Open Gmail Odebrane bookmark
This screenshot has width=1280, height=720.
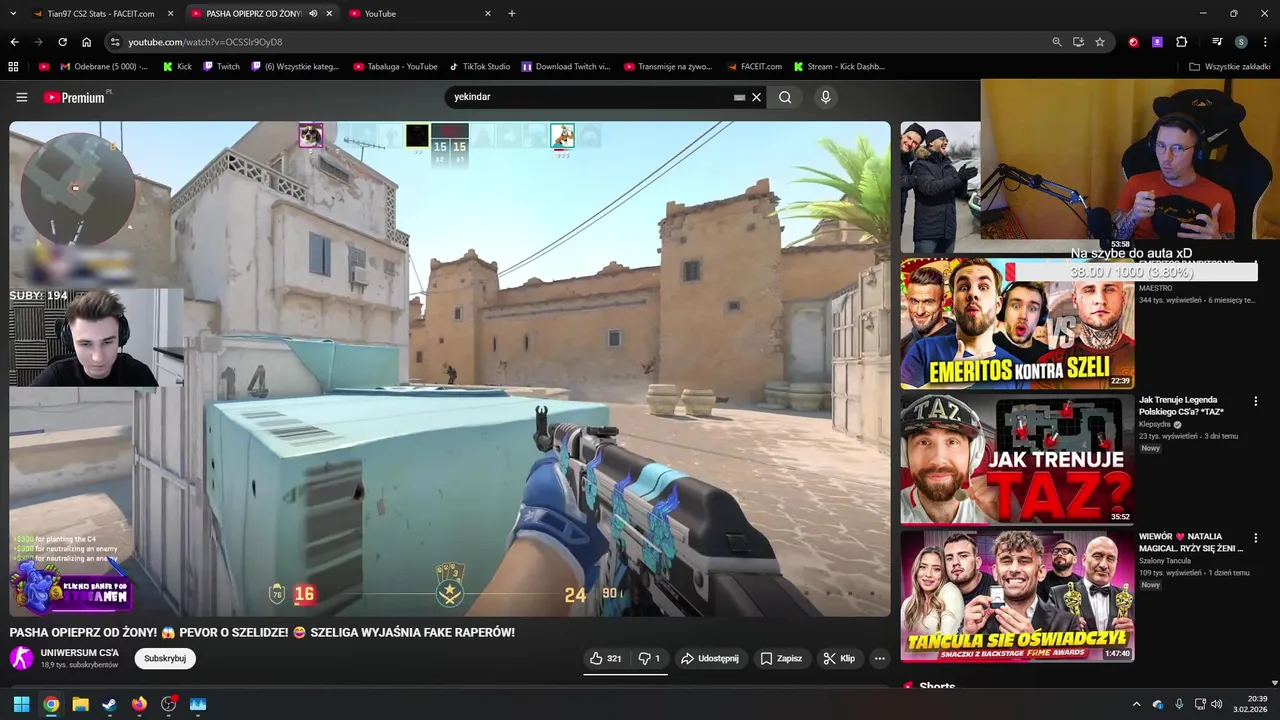coord(104,67)
